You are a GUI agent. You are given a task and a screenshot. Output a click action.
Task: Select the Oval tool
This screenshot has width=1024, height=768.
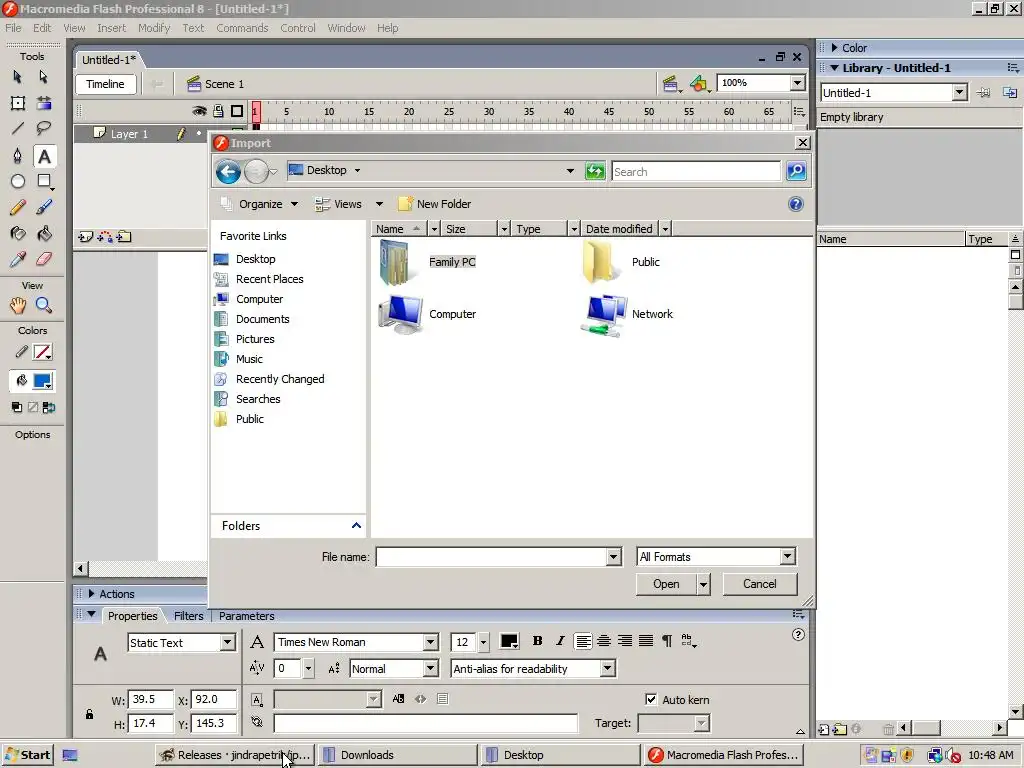(x=18, y=182)
